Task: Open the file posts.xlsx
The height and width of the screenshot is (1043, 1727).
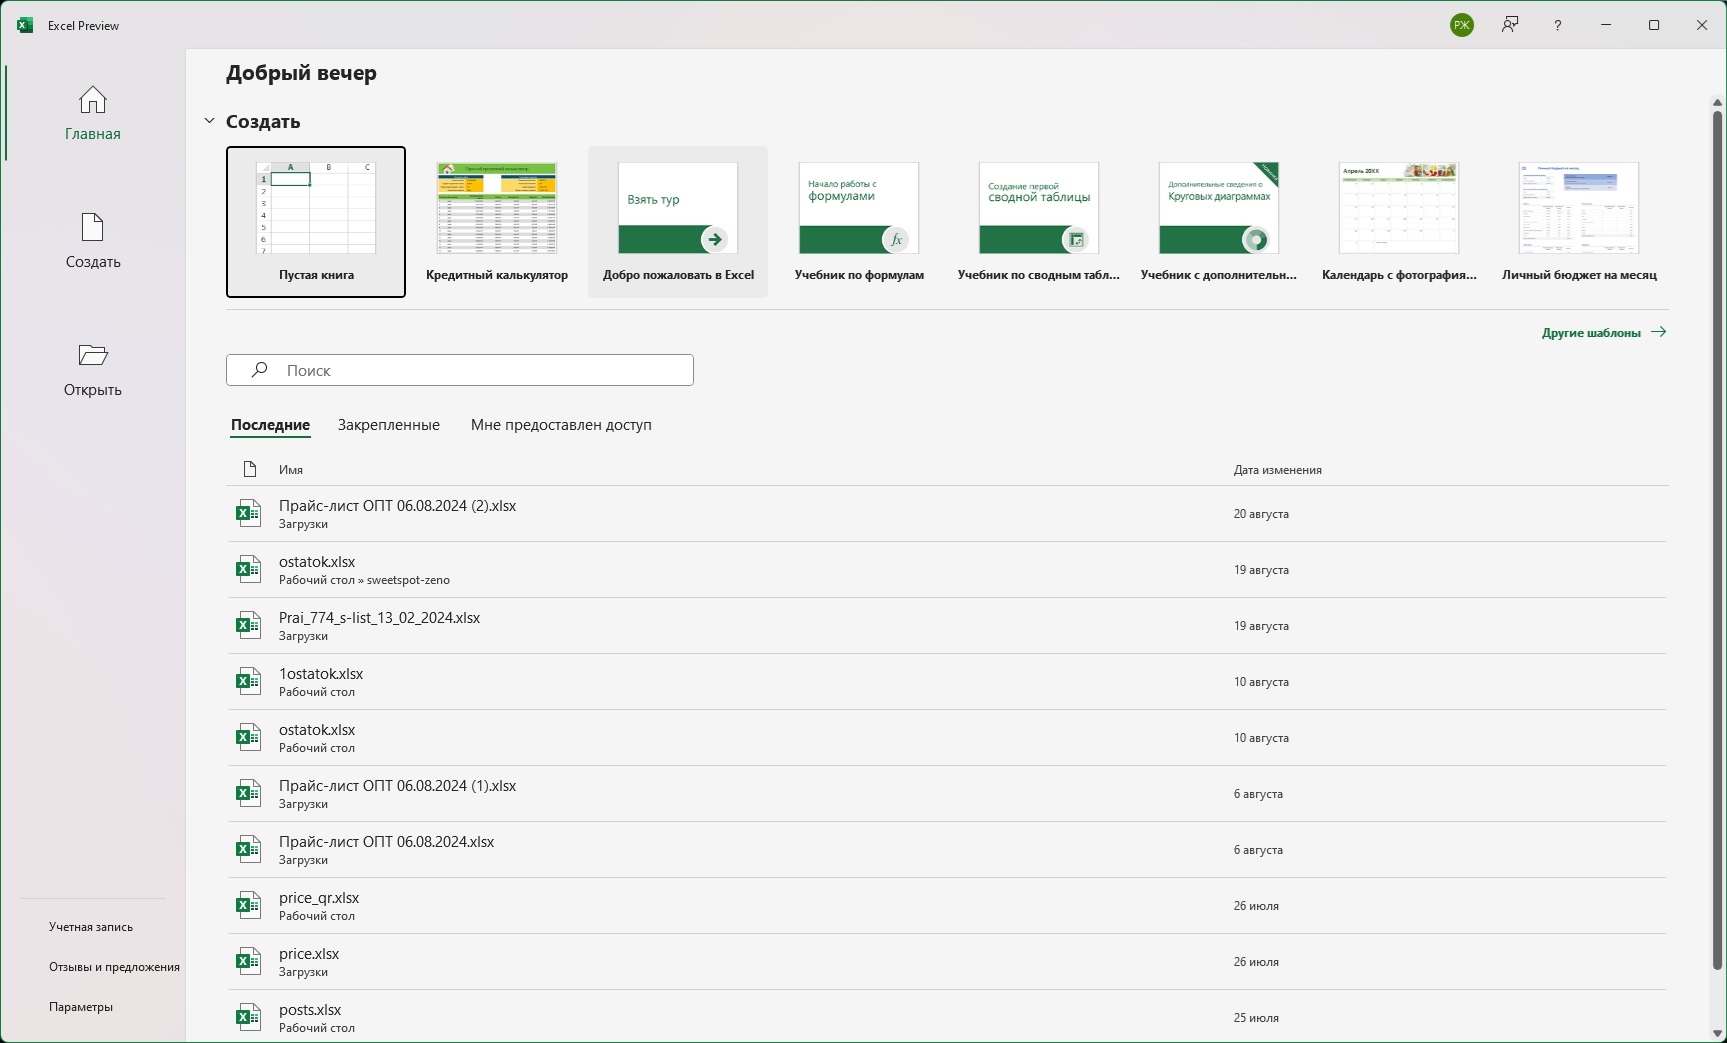Action: [x=947, y=1018]
